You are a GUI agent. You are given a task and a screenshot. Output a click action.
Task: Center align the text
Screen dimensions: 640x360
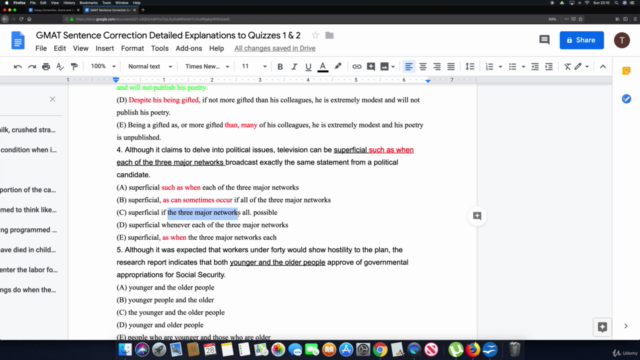click(x=423, y=67)
